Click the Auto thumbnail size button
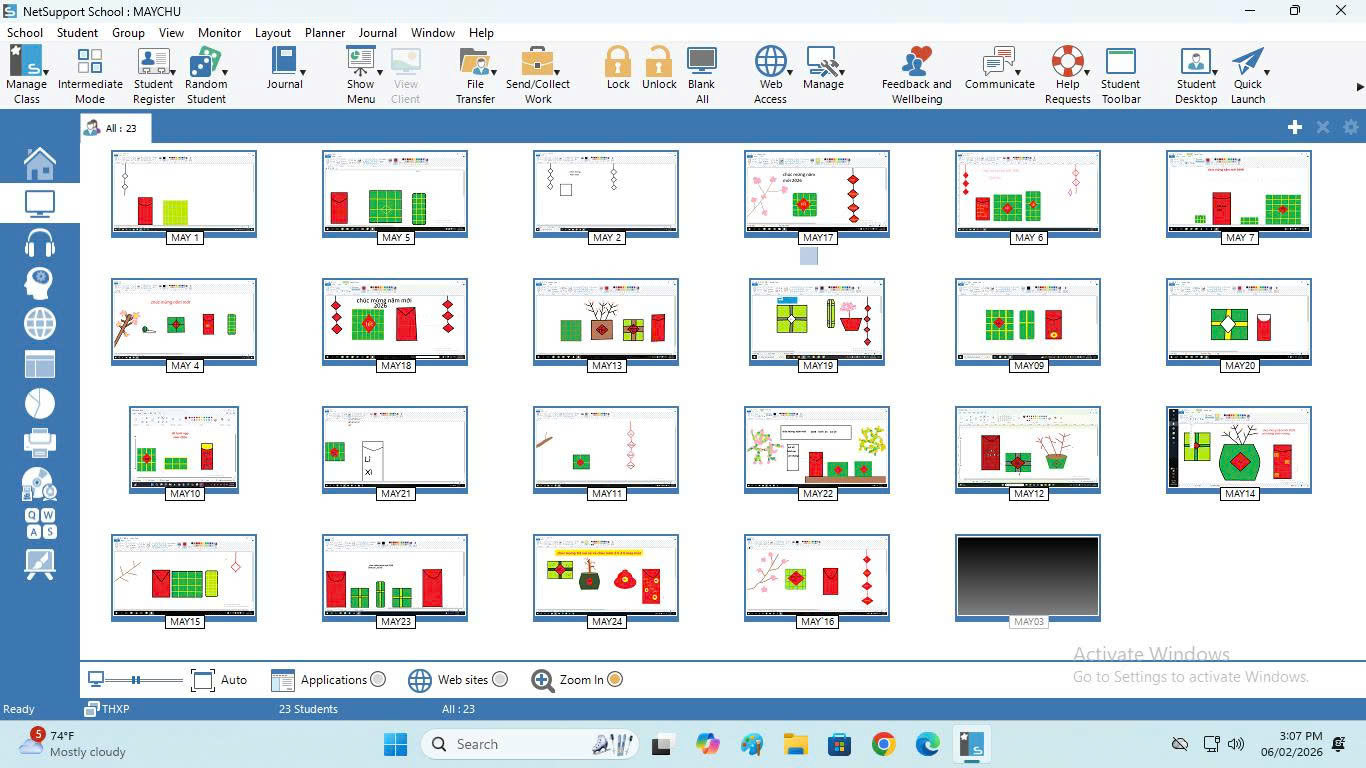Screen dimensions: 1366x768 [219, 680]
